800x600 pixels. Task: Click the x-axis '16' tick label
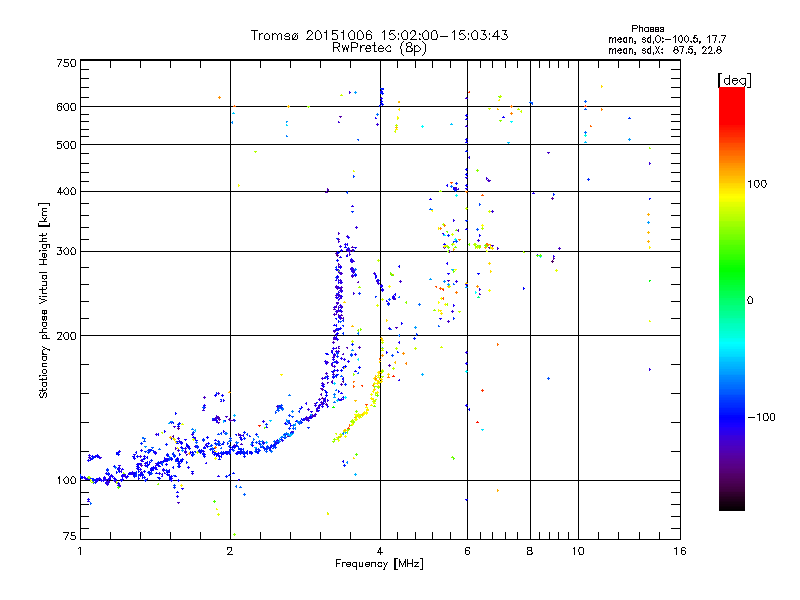(680, 551)
